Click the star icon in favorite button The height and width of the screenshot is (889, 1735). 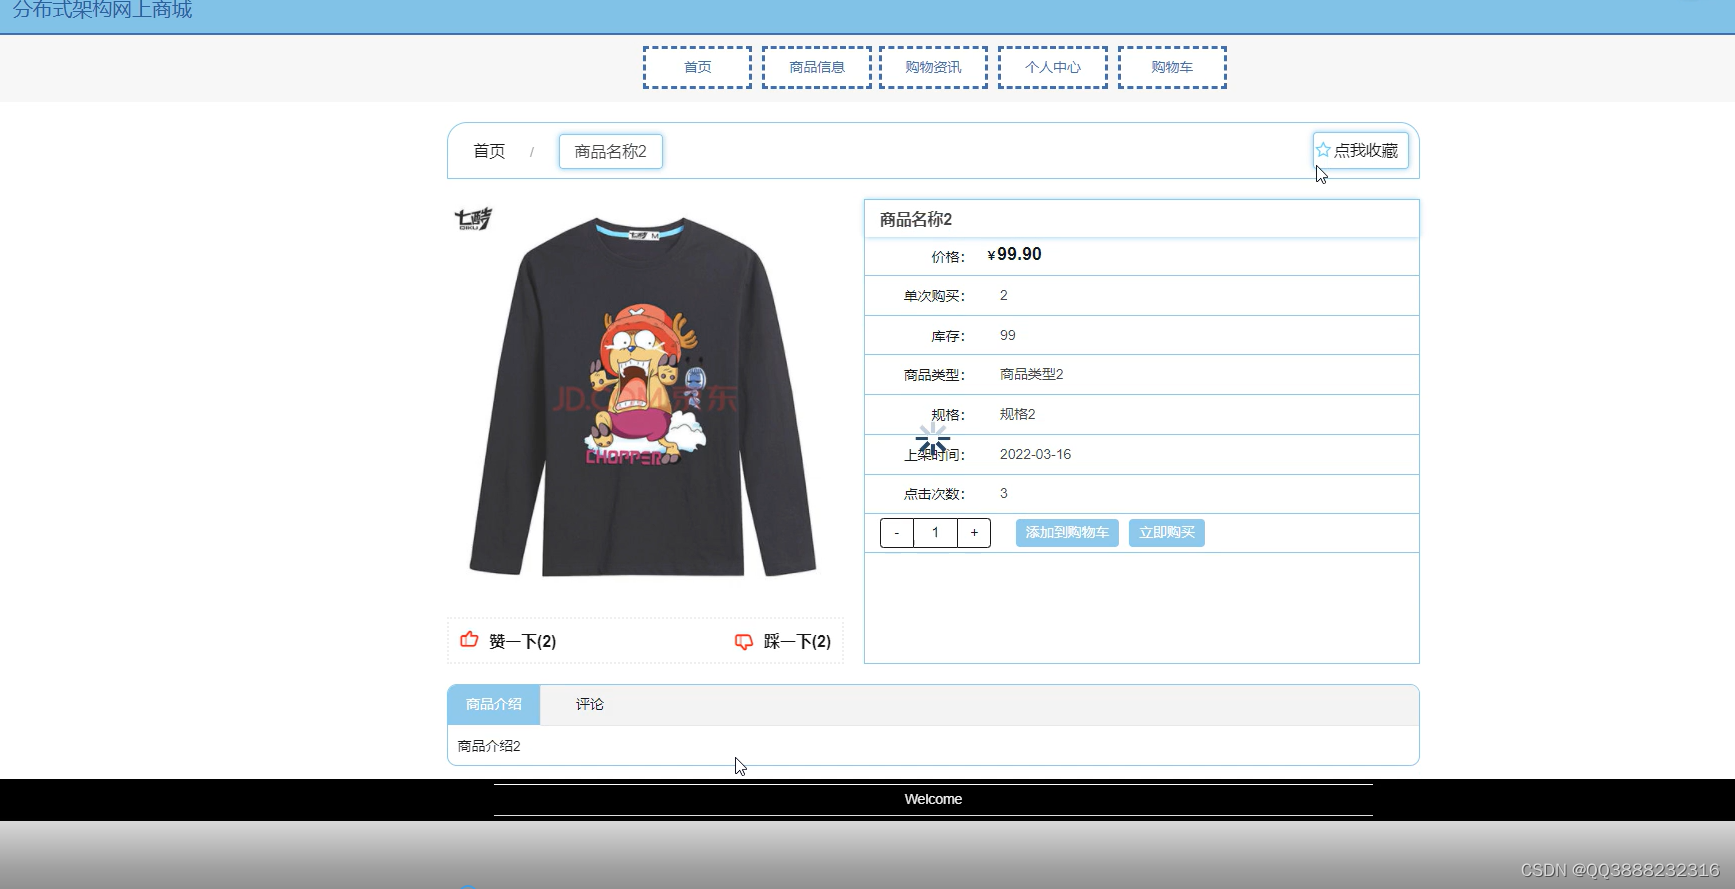1323,150
